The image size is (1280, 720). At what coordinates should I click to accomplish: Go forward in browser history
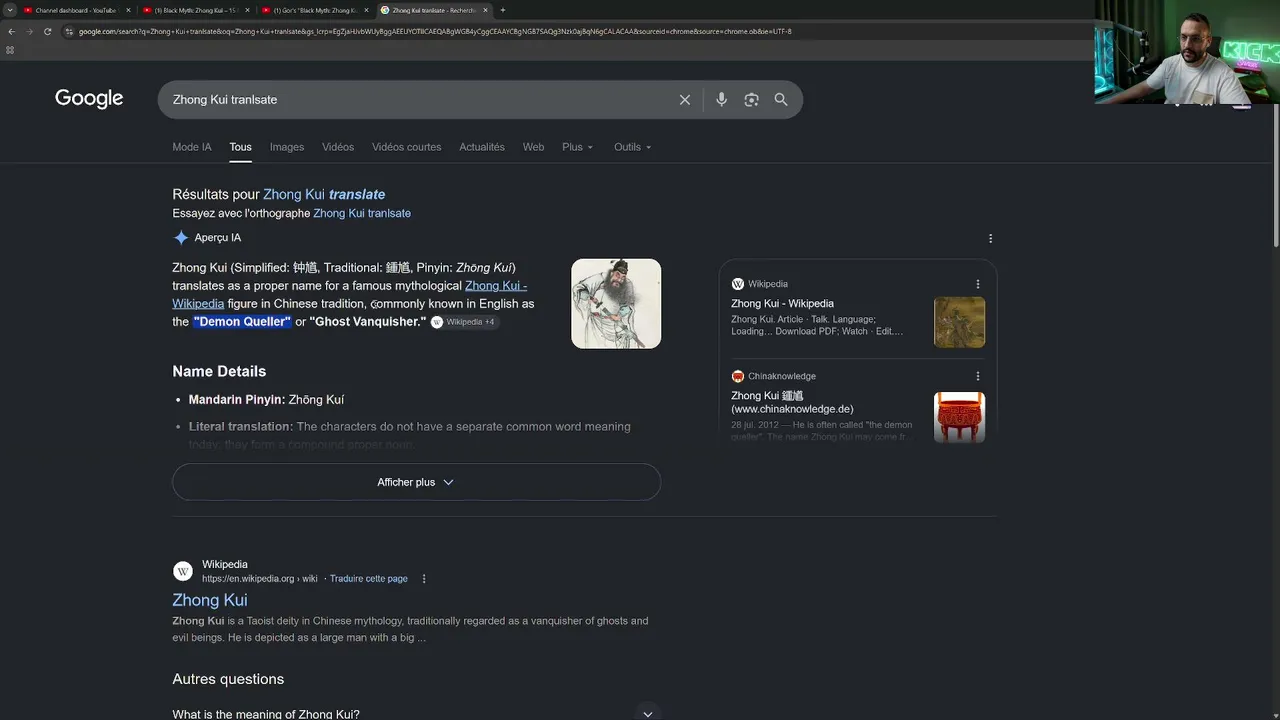[x=29, y=31]
